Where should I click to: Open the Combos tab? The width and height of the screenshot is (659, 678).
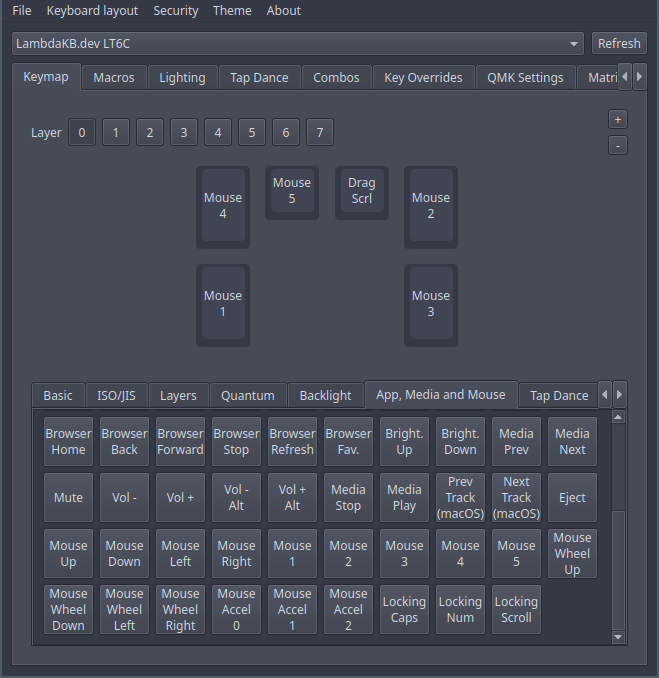(x=336, y=77)
